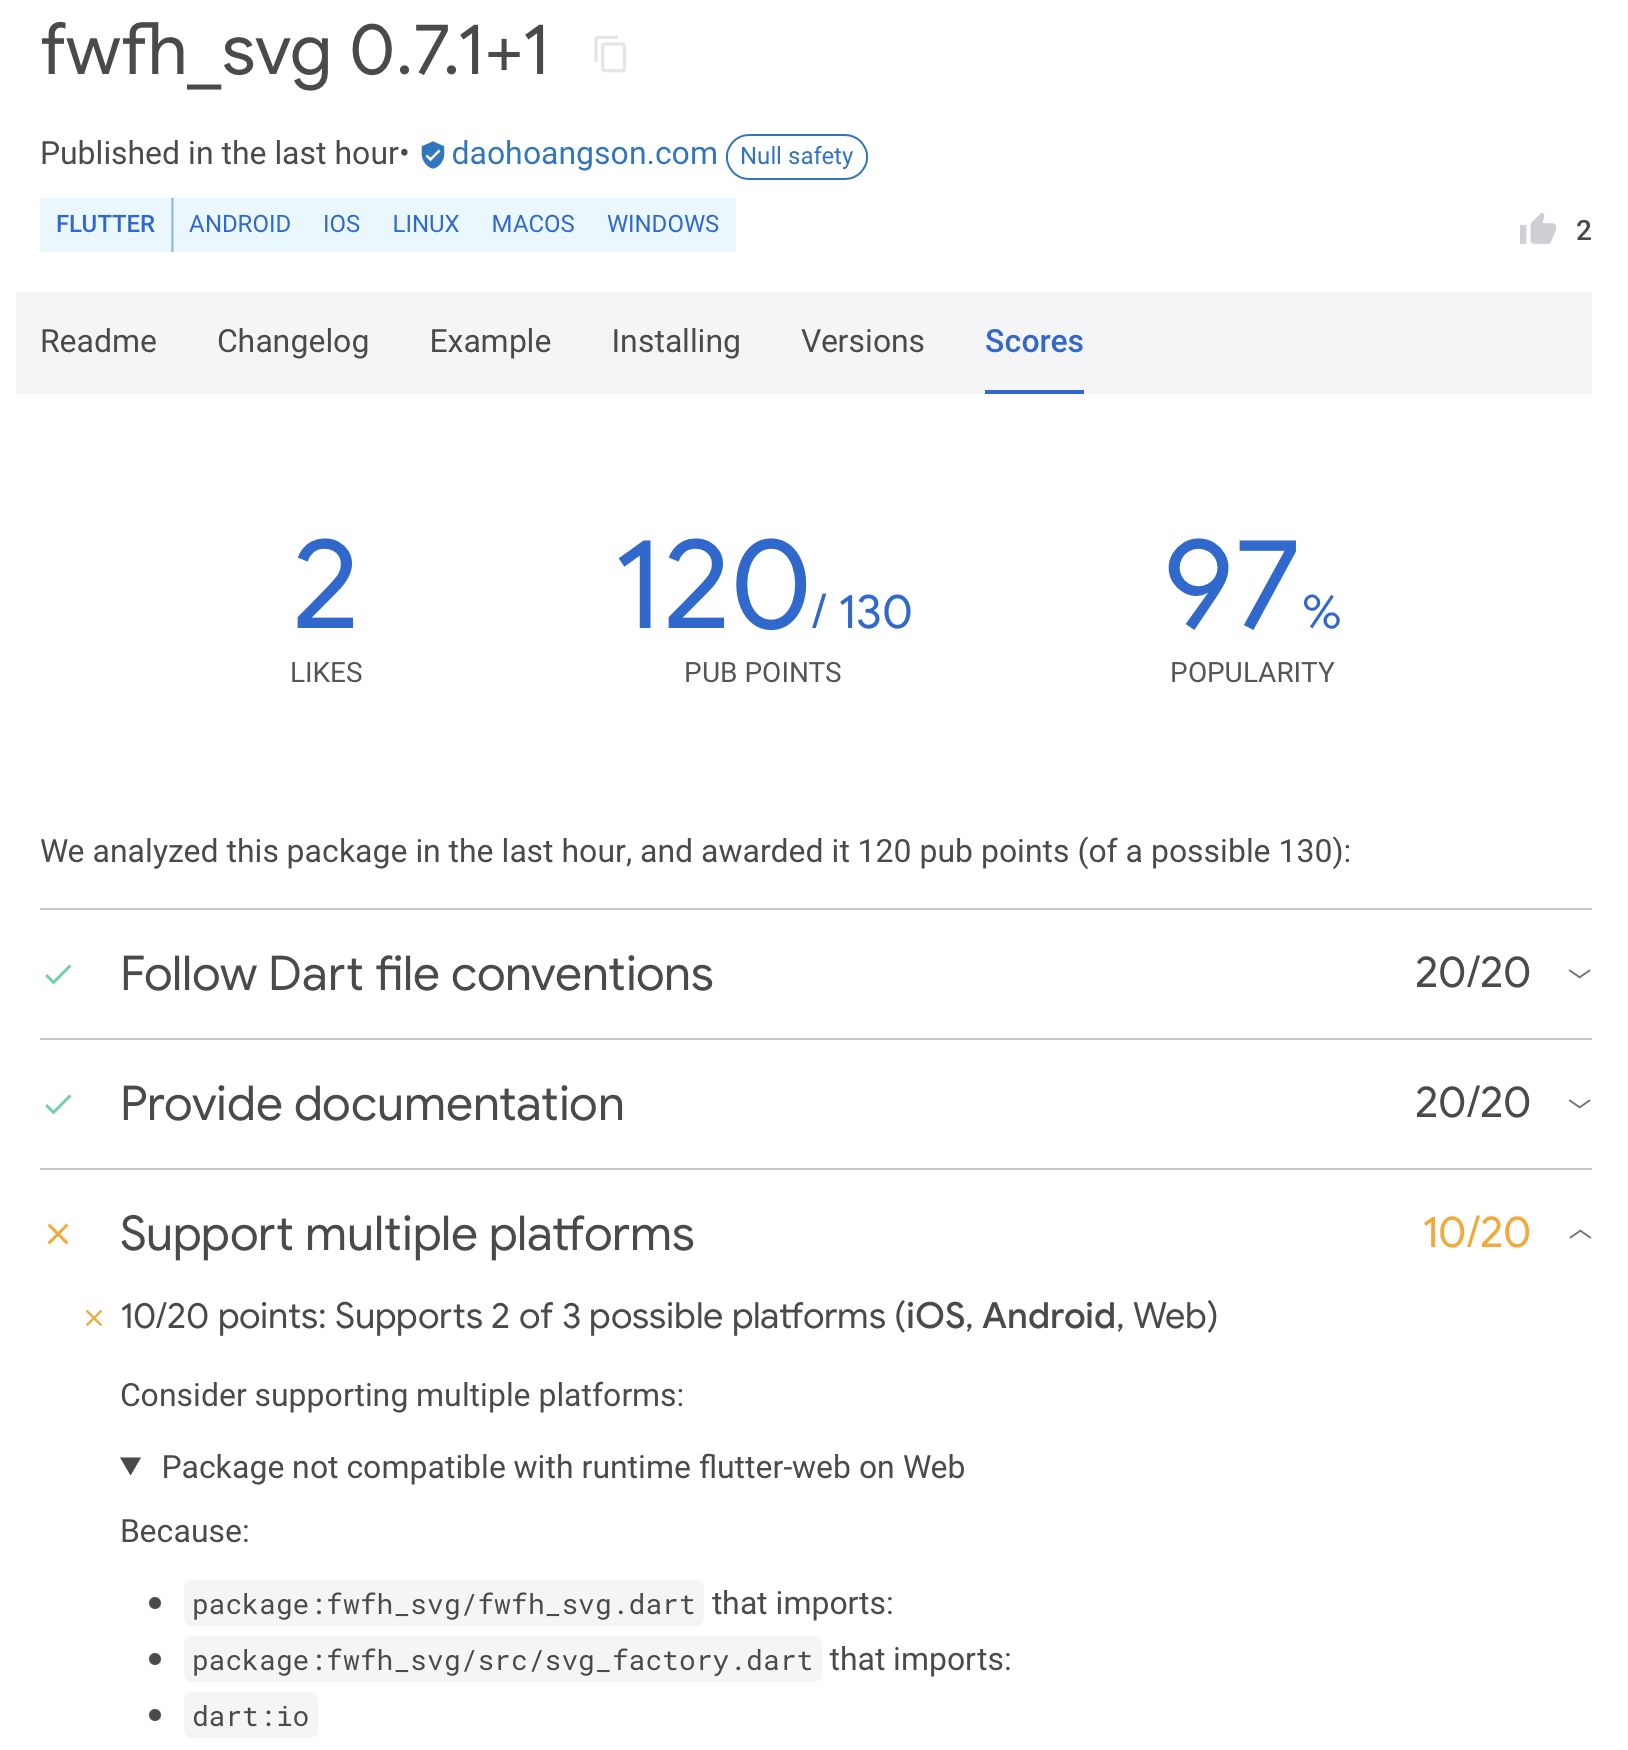Select the FLUTTER platform tag
Screen dimensions: 1628x1750
tap(105, 223)
